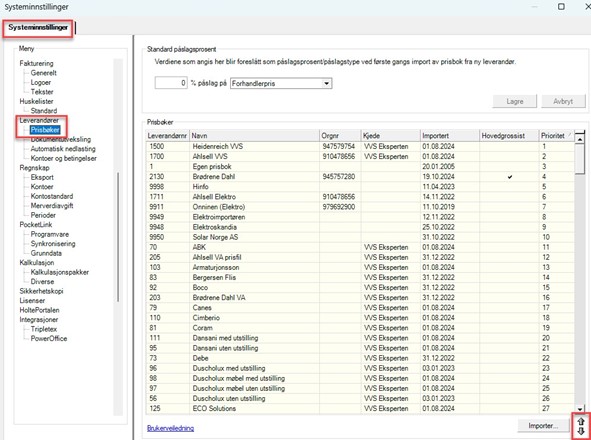
Task: Open the Forhandlerpris påslag dropdown
Action: (326, 83)
